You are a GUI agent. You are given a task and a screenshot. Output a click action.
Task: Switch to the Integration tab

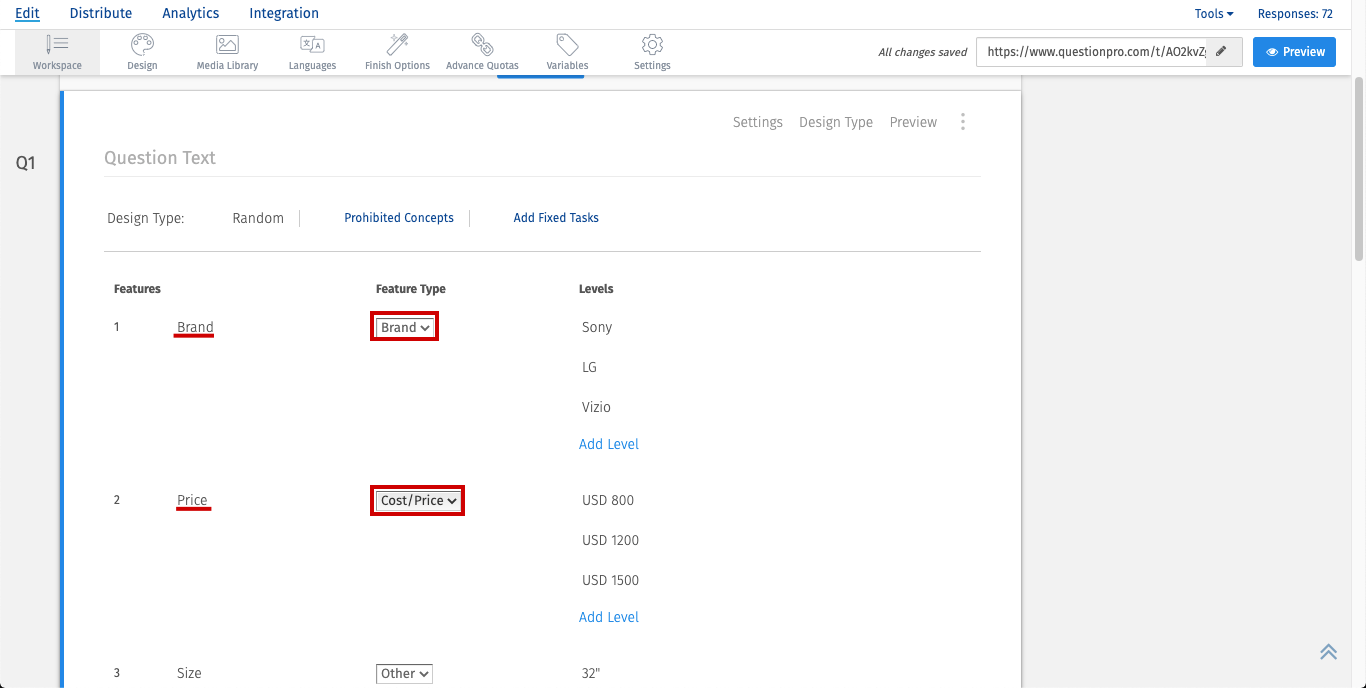284,13
